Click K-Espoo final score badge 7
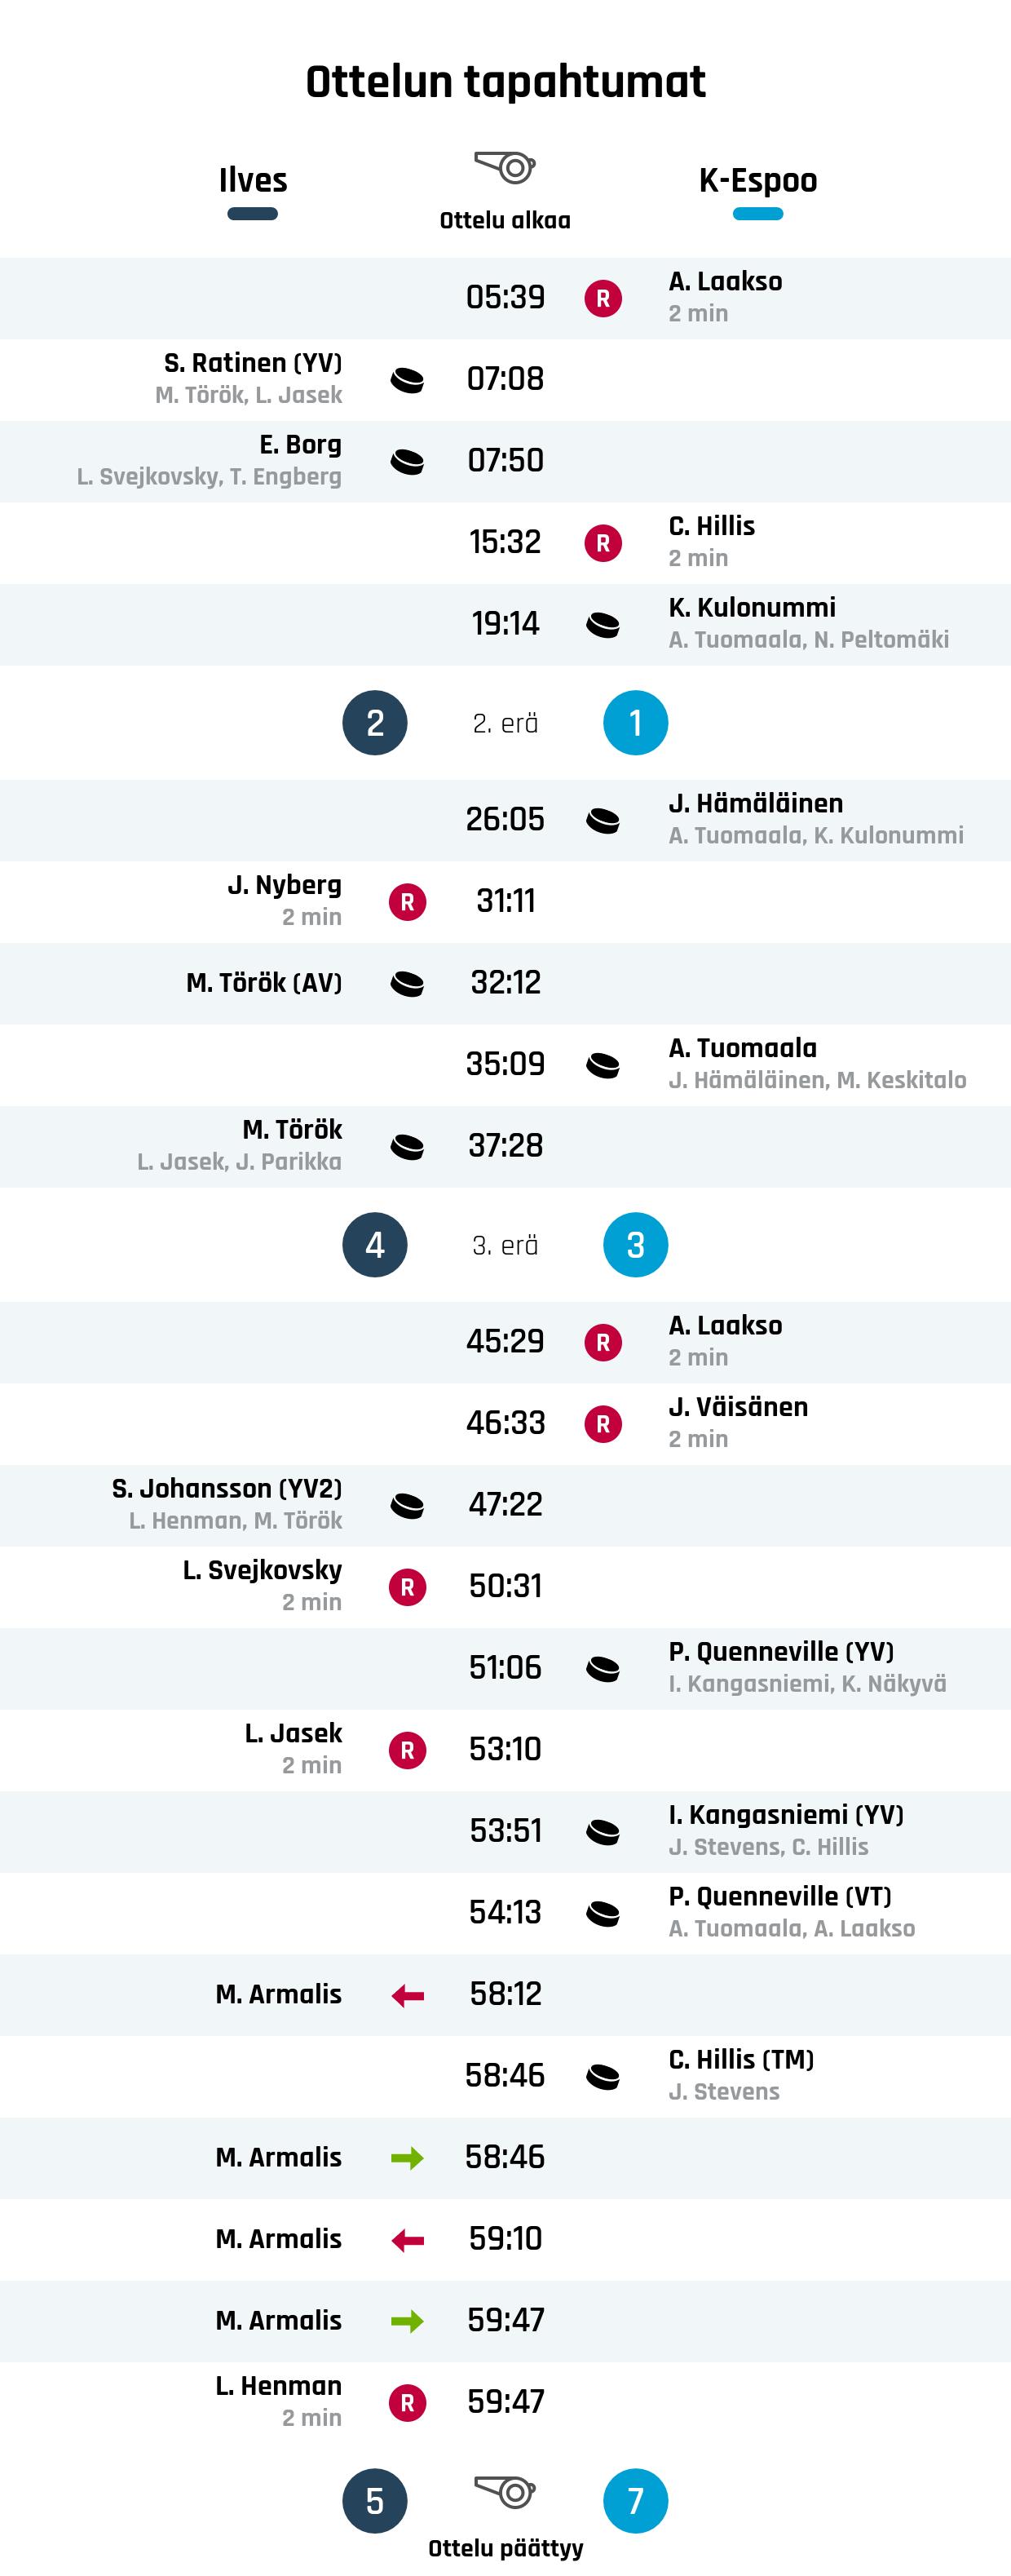The width and height of the screenshot is (1011, 2576). click(636, 2501)
